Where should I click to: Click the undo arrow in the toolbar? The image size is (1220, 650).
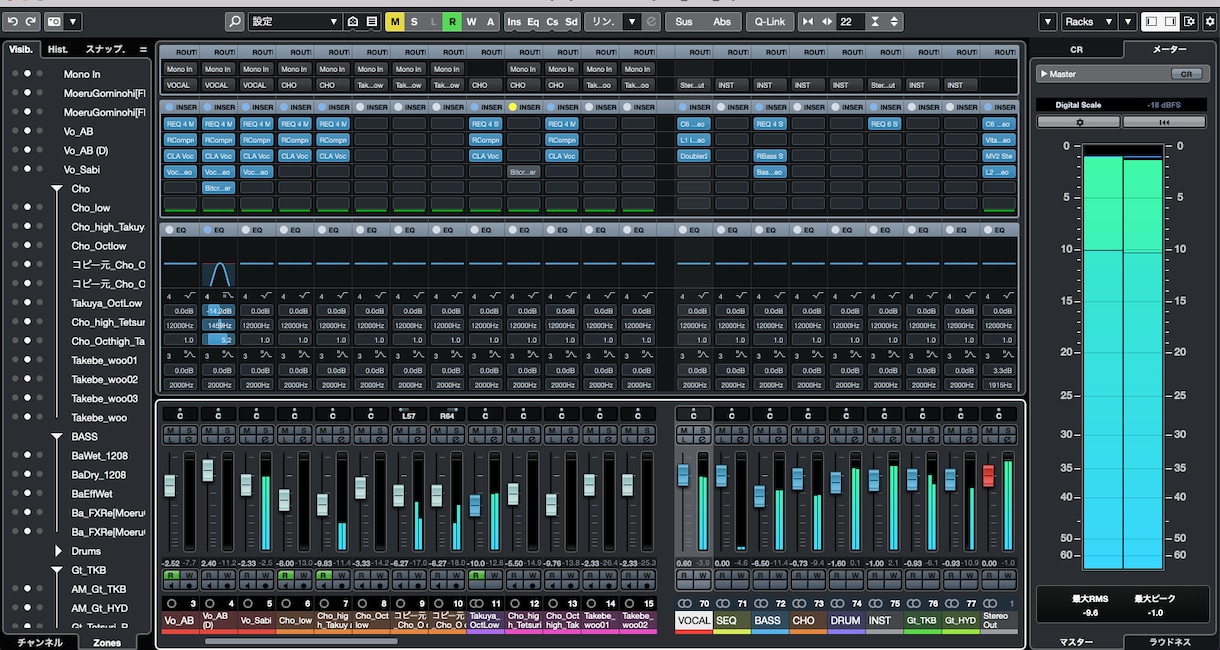[x=13, y=21]
